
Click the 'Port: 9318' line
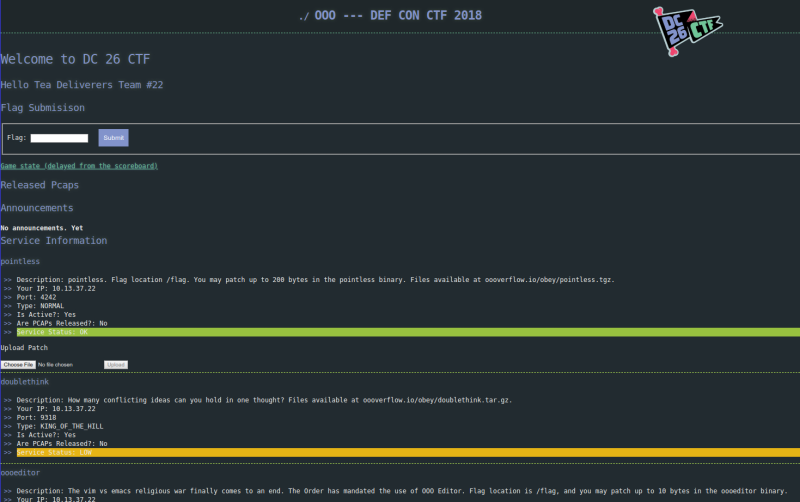pyautogui.click(x=36, y=417)
